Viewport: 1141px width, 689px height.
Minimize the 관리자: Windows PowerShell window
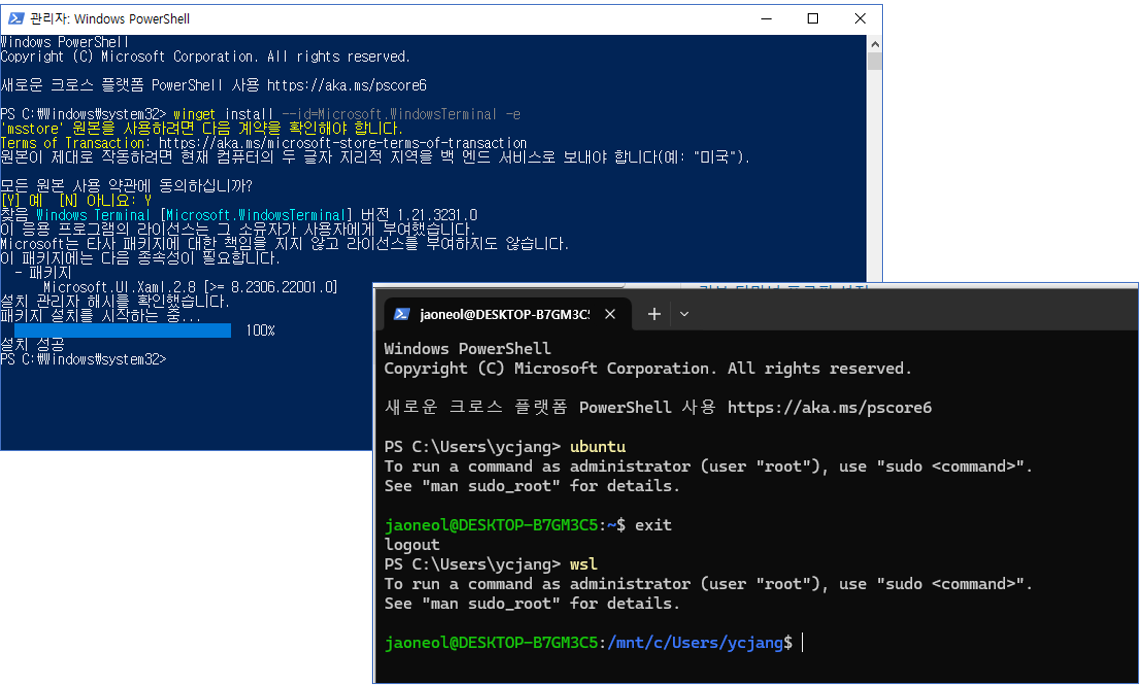click(x=766, y=18)
